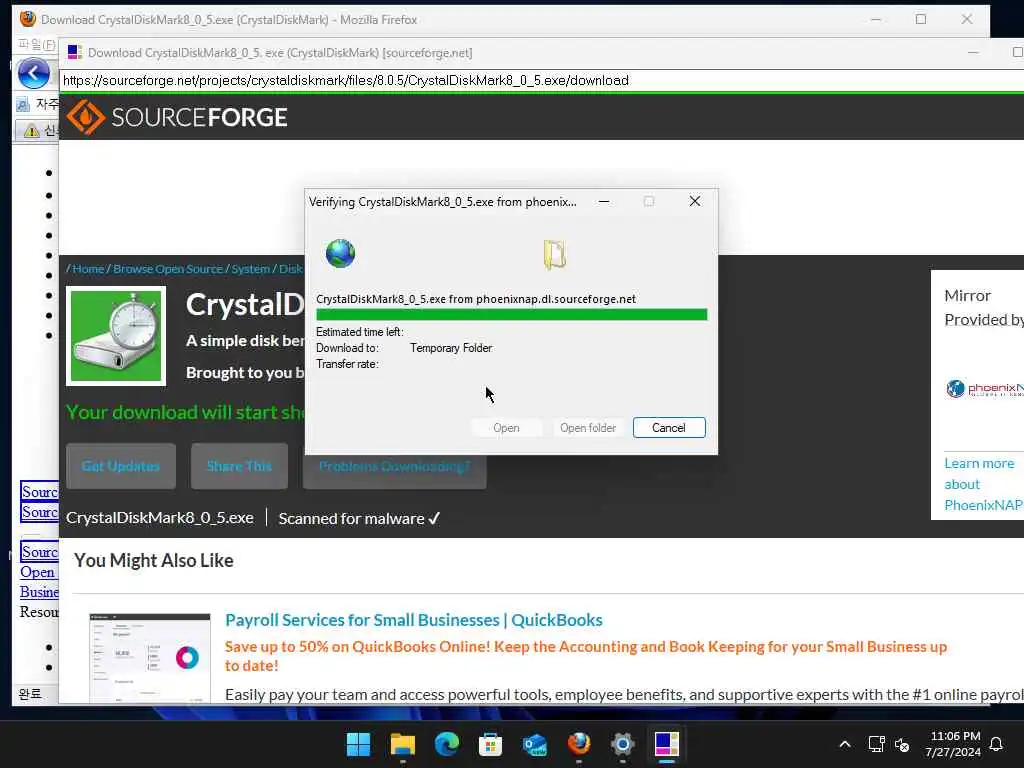Click the Get Updates button

click(x=121, y=466)
